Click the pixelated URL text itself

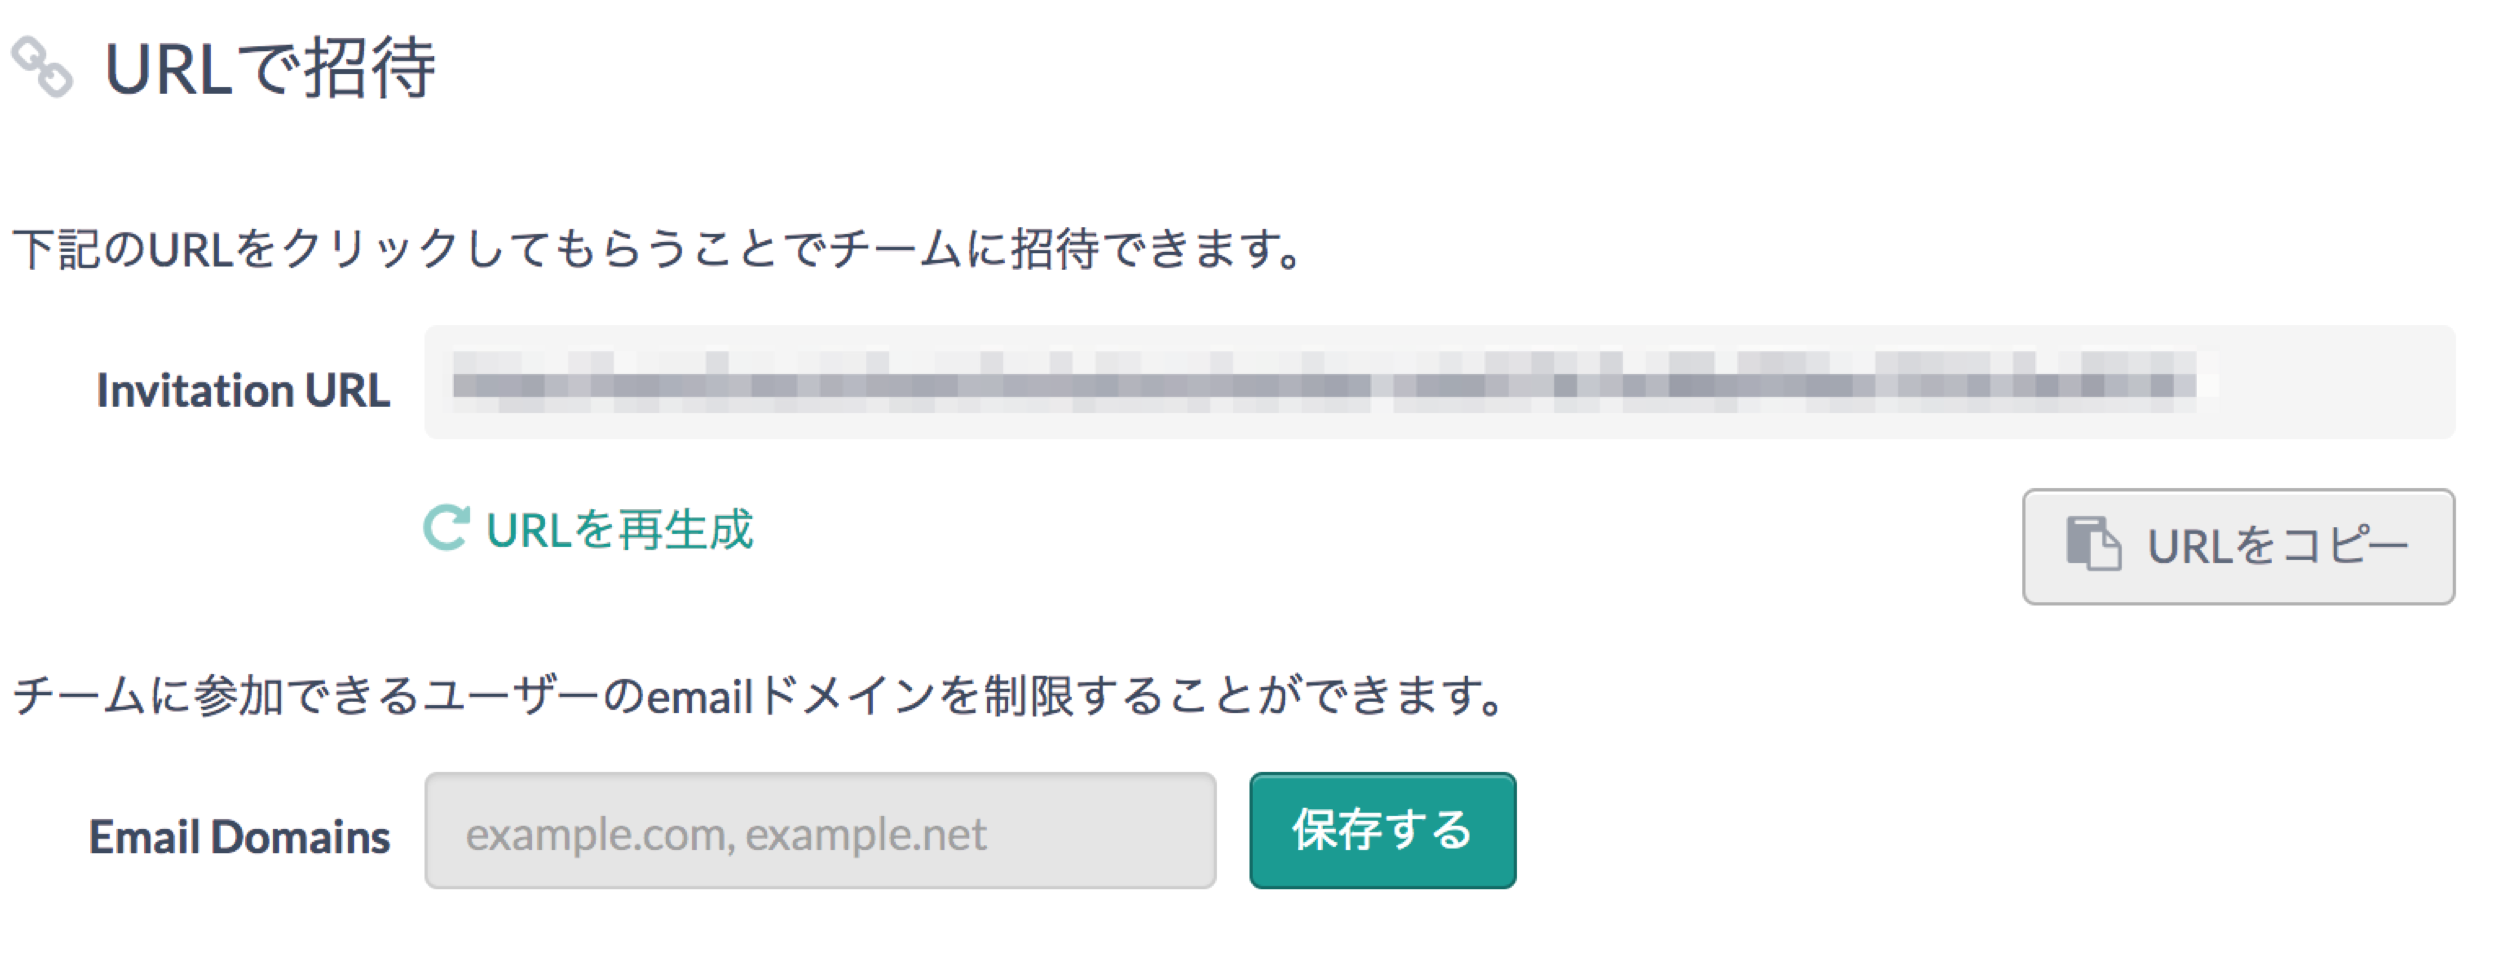(x=1325, y=383)
